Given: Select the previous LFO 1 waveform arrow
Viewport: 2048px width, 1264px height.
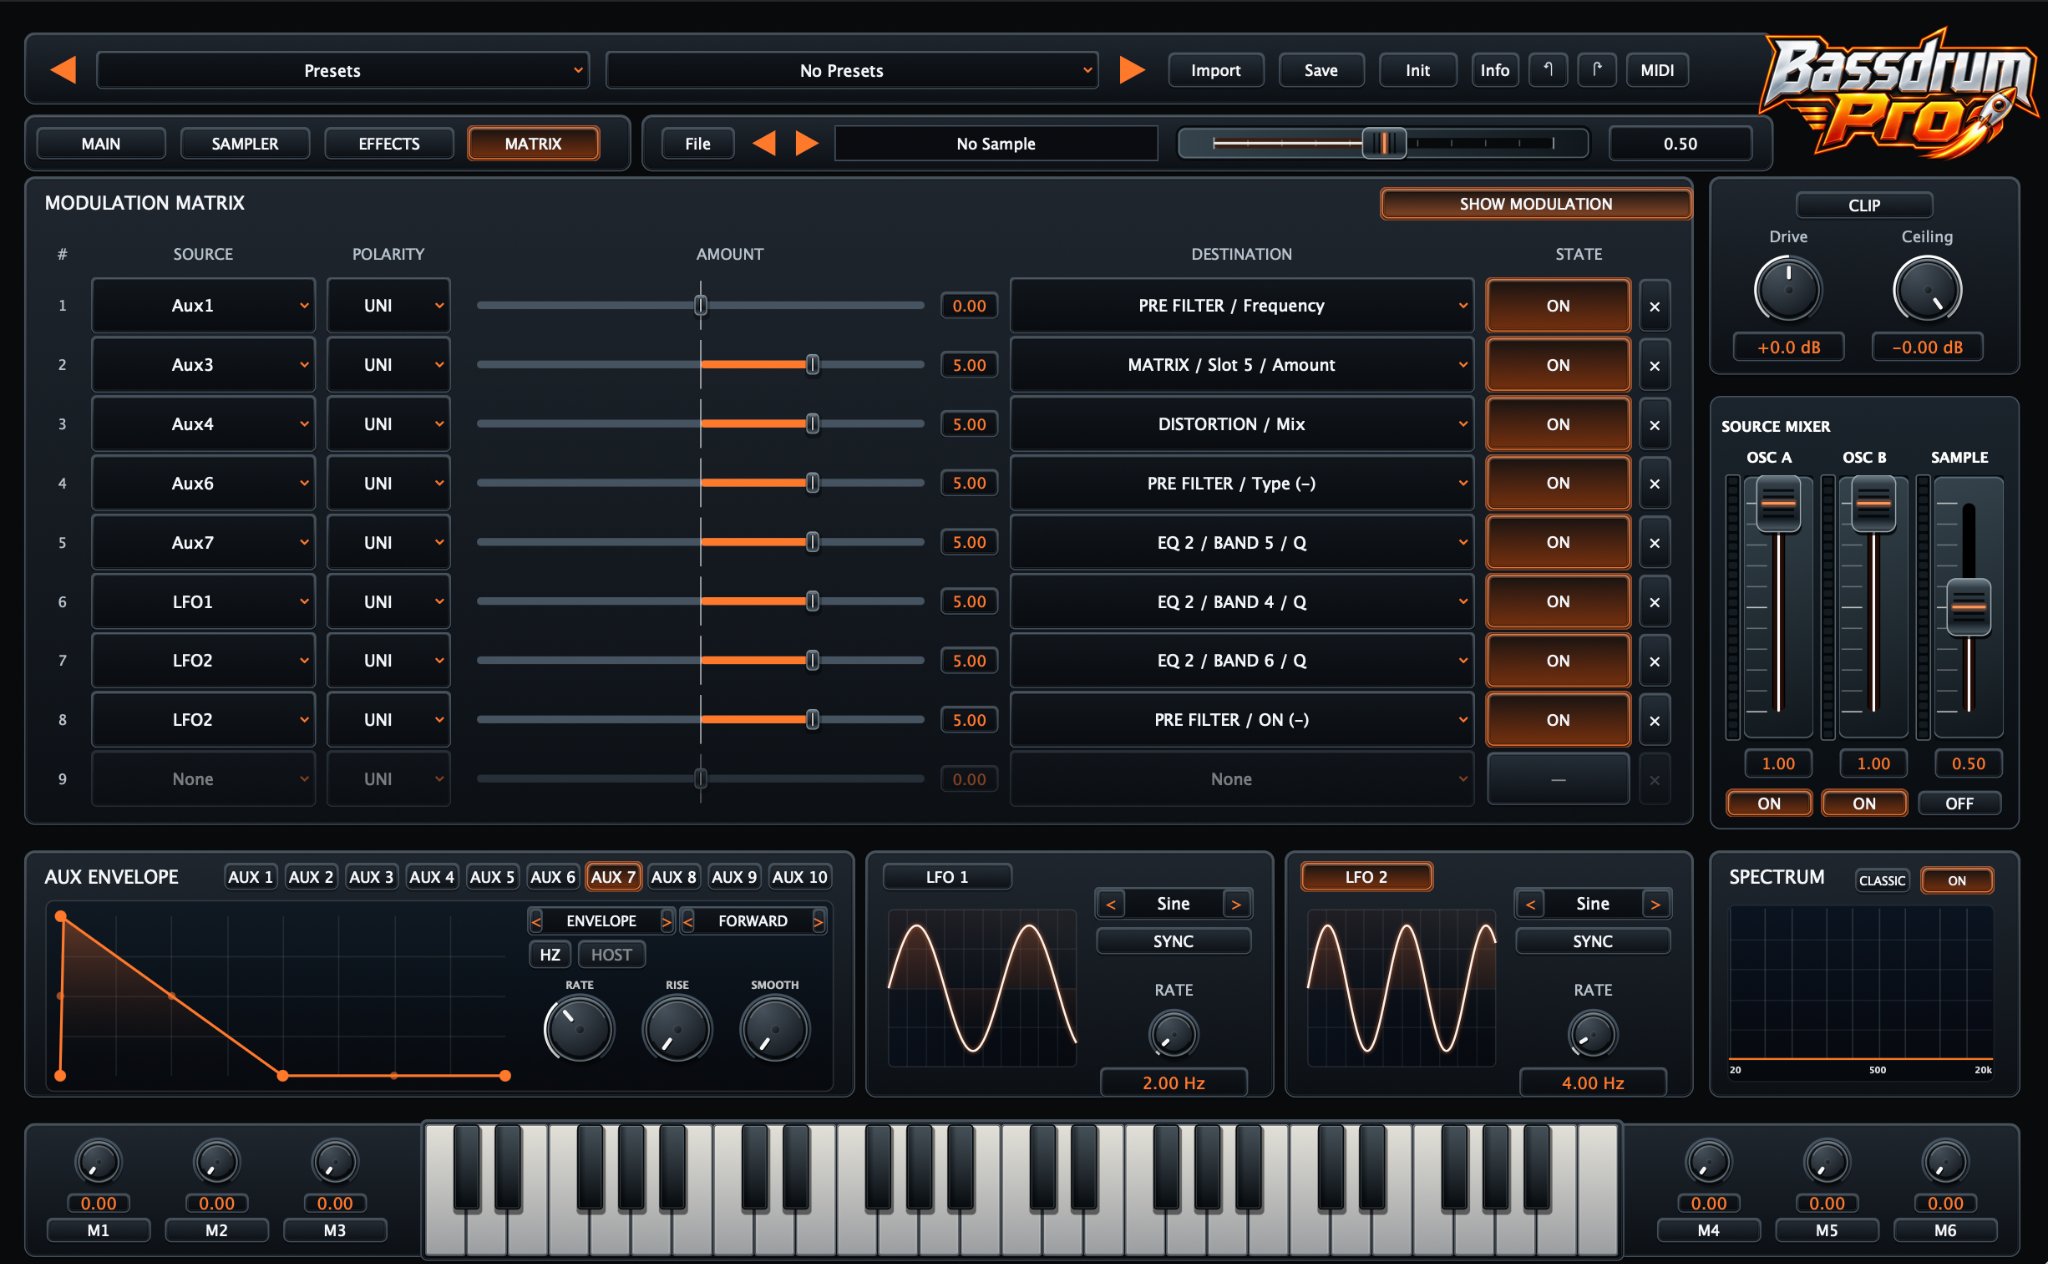Looking at the screenshot, I should coord(1110,904).
